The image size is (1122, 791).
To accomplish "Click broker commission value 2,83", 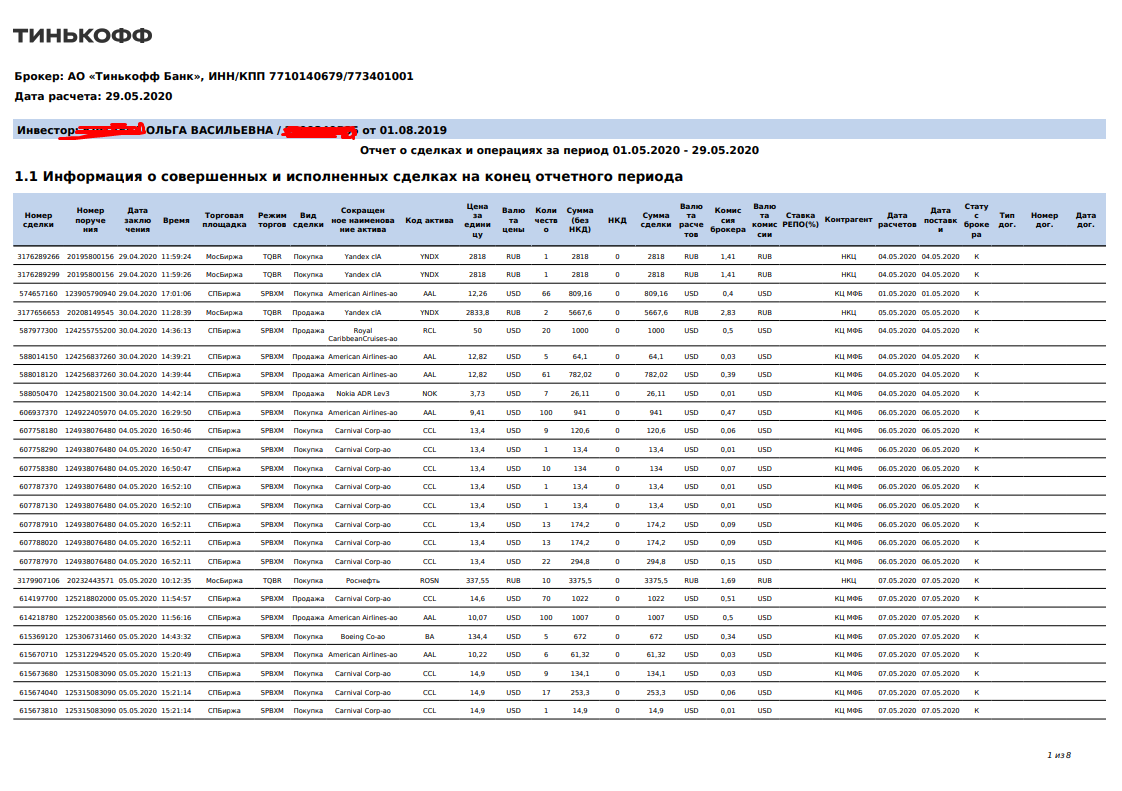I will [x=728, y=313].
